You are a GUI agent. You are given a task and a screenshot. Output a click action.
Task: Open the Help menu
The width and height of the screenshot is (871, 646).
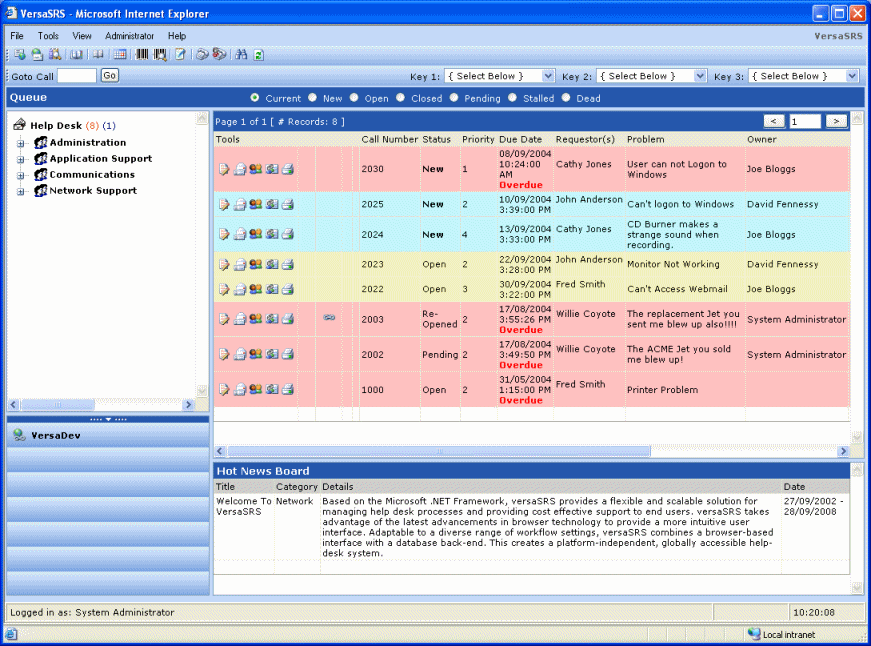tap(177, 36)
